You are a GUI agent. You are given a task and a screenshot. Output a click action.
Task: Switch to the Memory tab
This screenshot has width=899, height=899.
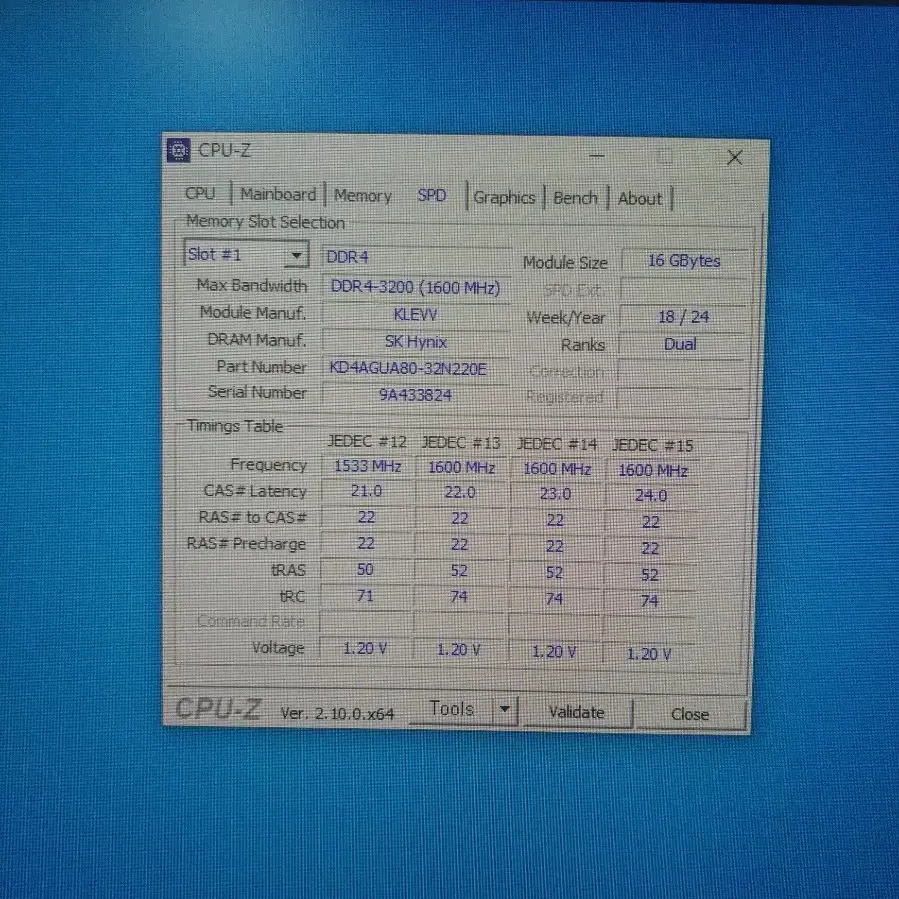pos(363,196)
